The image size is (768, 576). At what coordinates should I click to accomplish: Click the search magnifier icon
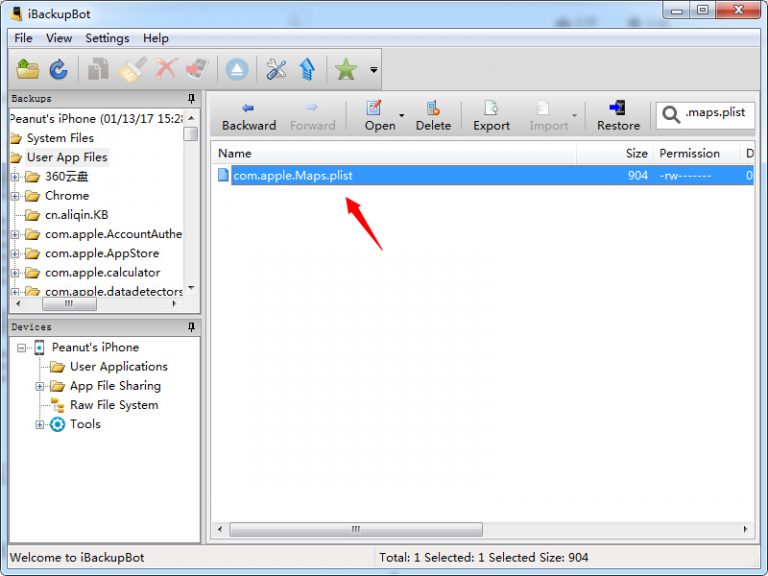(671, 115)
